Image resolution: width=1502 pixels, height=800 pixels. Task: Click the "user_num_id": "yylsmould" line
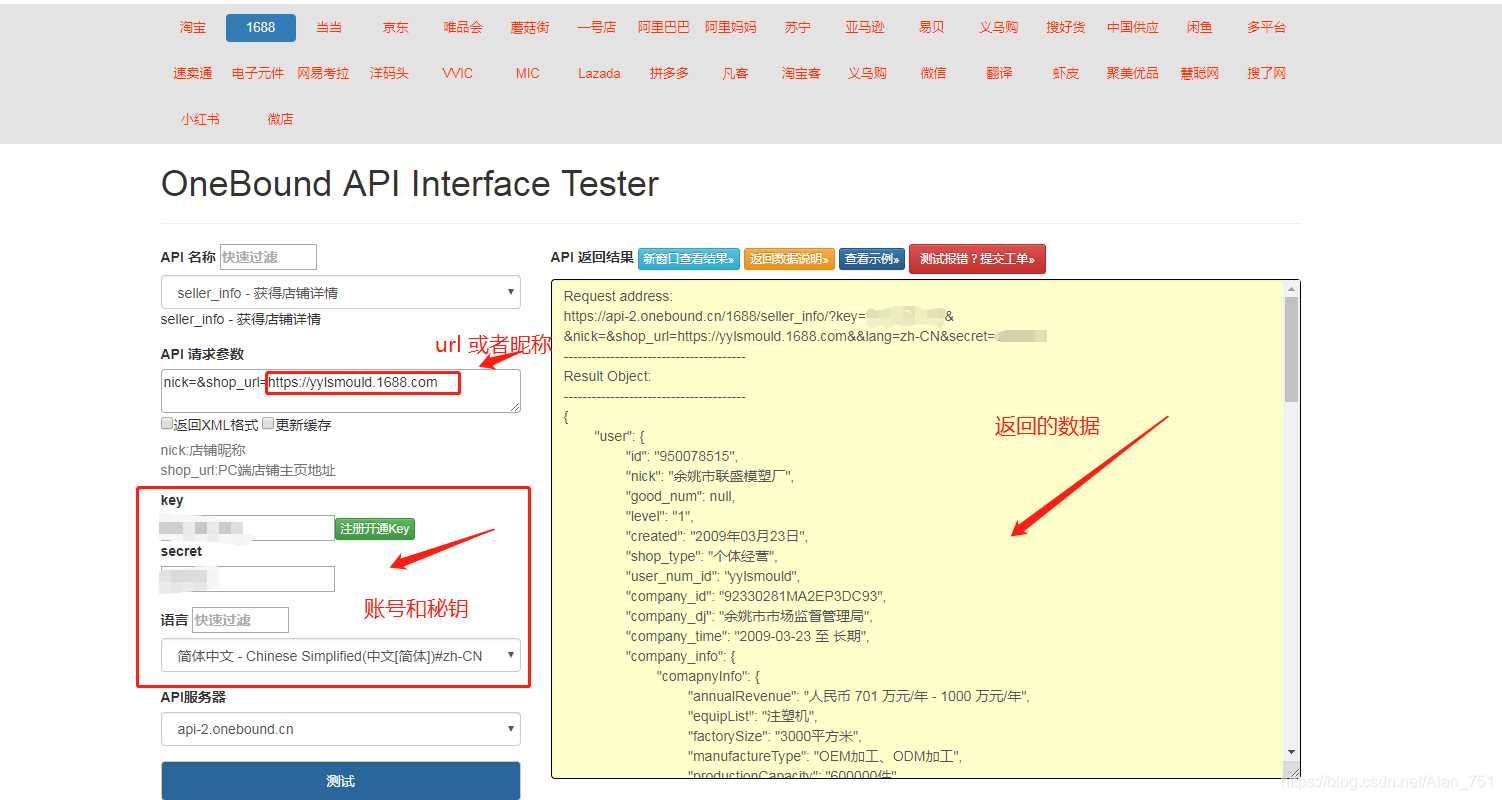pos(713,576)
